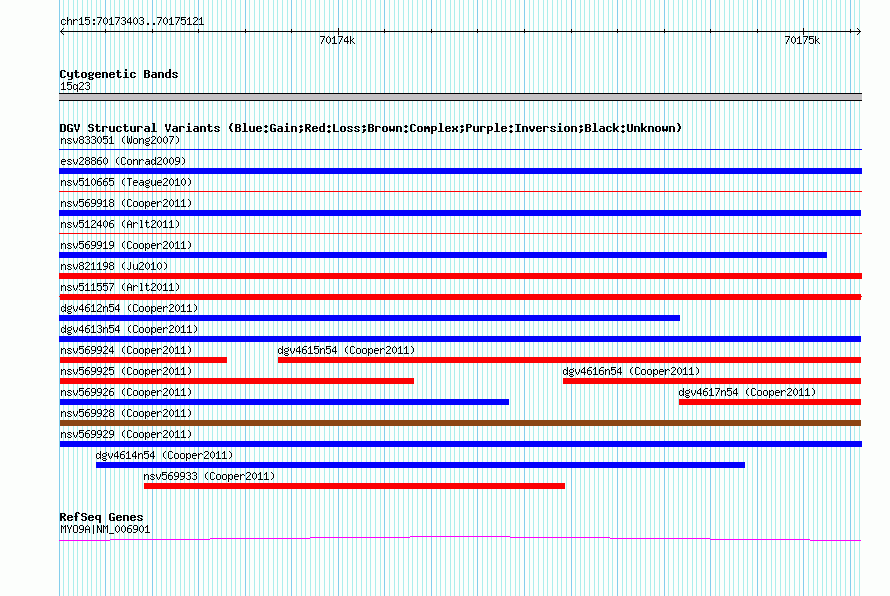Click the chr15:70173403..70175121 region label

[x=132, y=22]
